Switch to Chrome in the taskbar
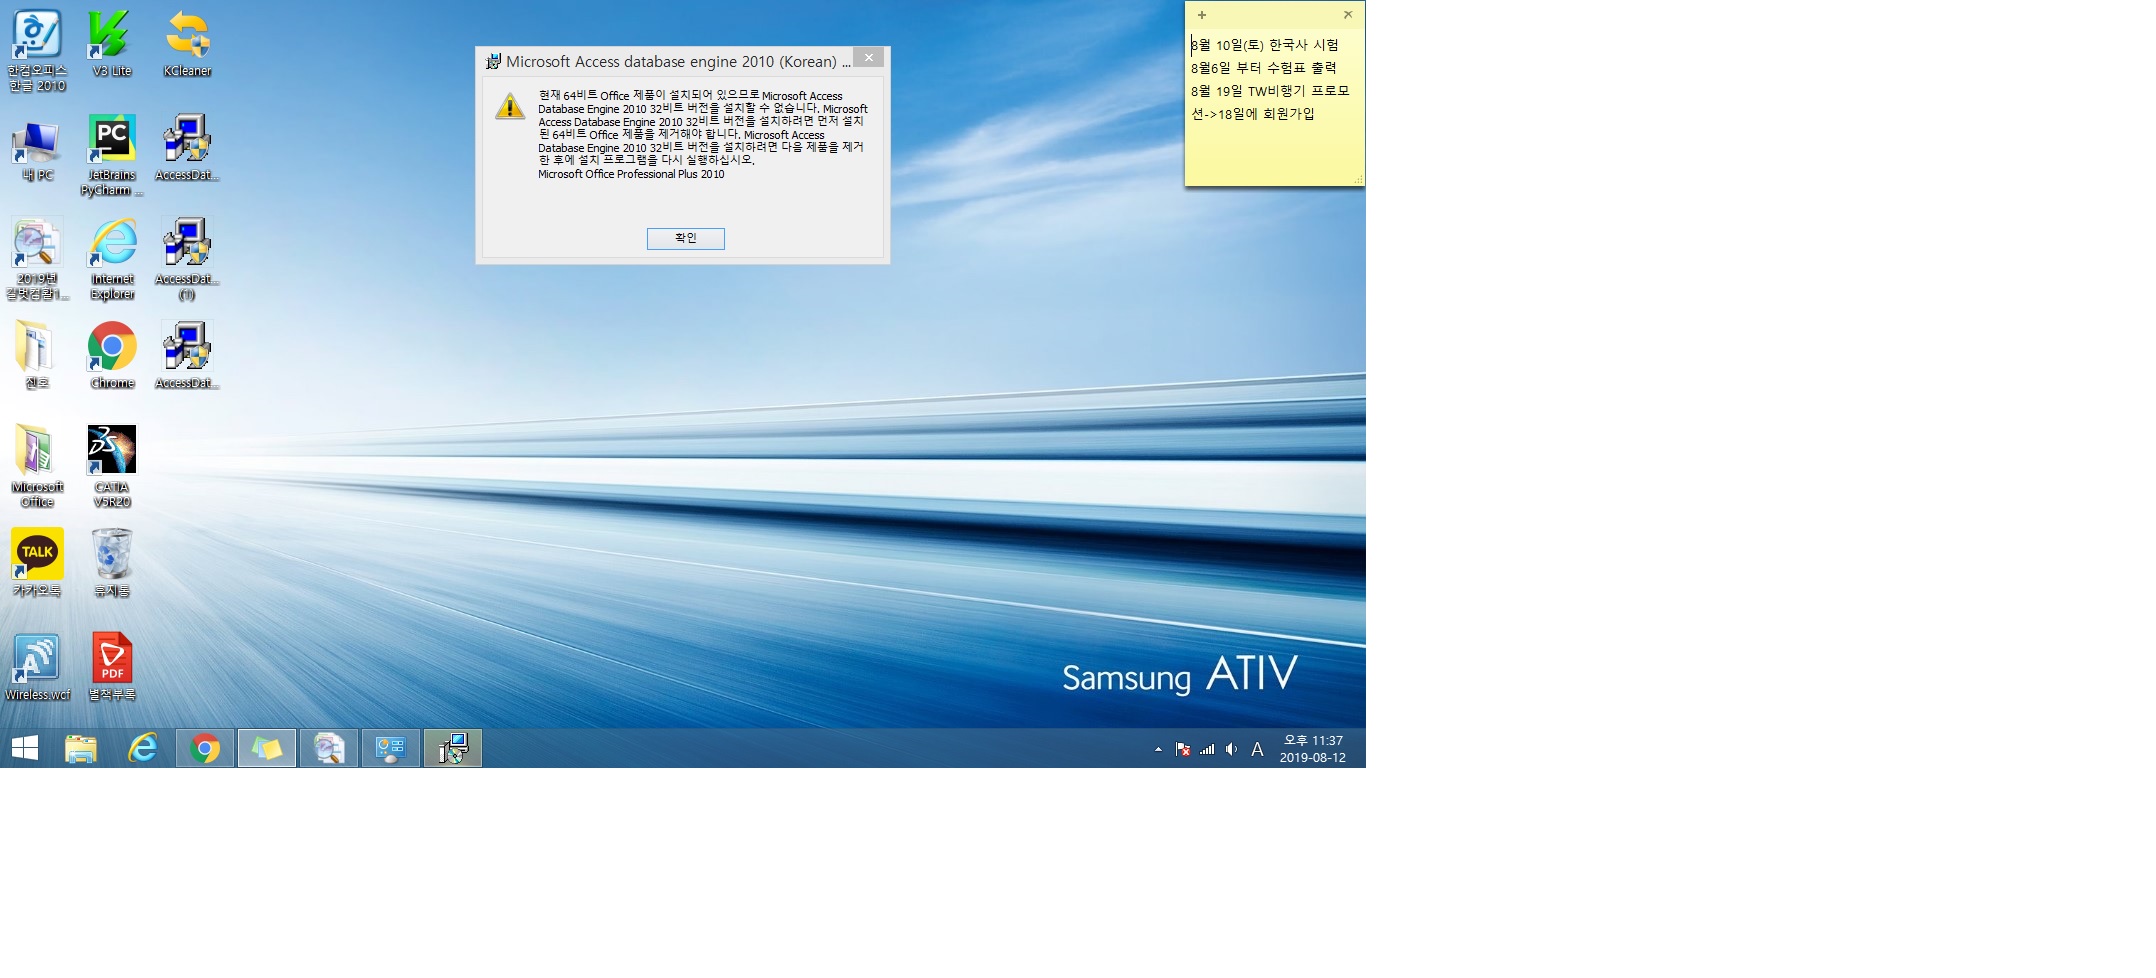This screenshot has width=2156, height=978. pyautogui.click(x=205, y=748)
